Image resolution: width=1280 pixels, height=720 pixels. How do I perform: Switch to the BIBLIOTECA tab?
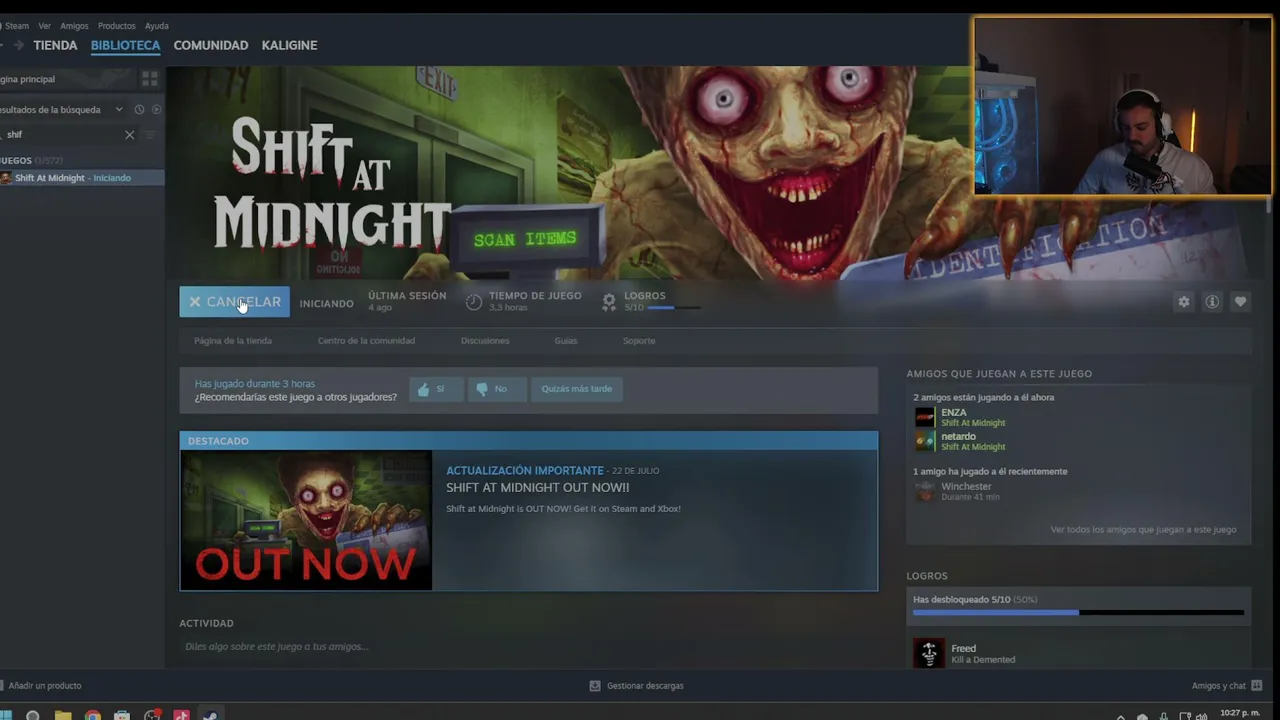pos(125,45)
